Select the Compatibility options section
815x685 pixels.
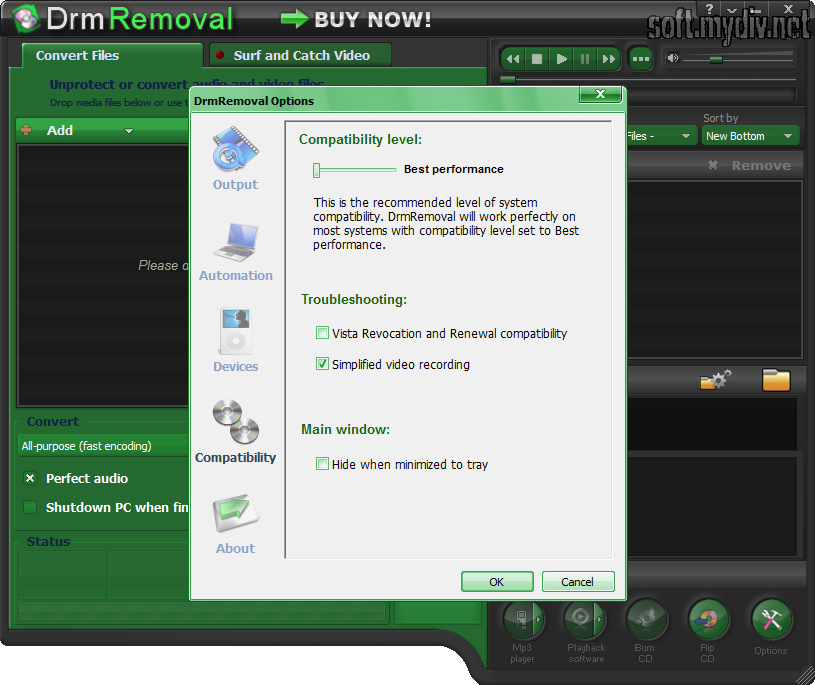tap(235, 431)
